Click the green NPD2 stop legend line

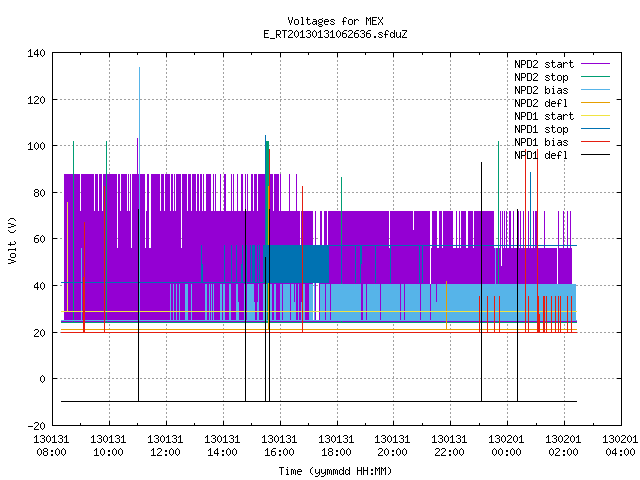596,76
